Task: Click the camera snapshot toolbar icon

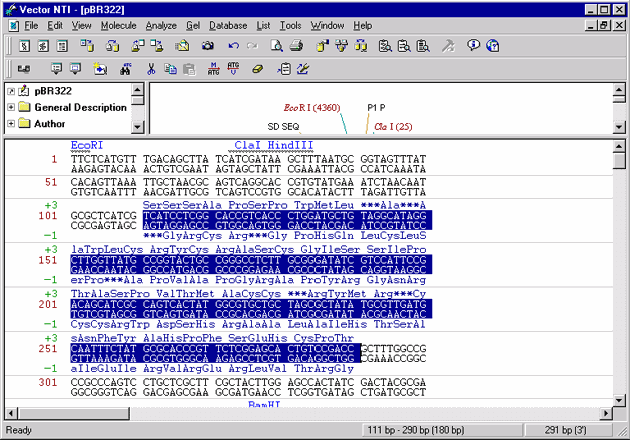Action: click(x=208, y=46)
